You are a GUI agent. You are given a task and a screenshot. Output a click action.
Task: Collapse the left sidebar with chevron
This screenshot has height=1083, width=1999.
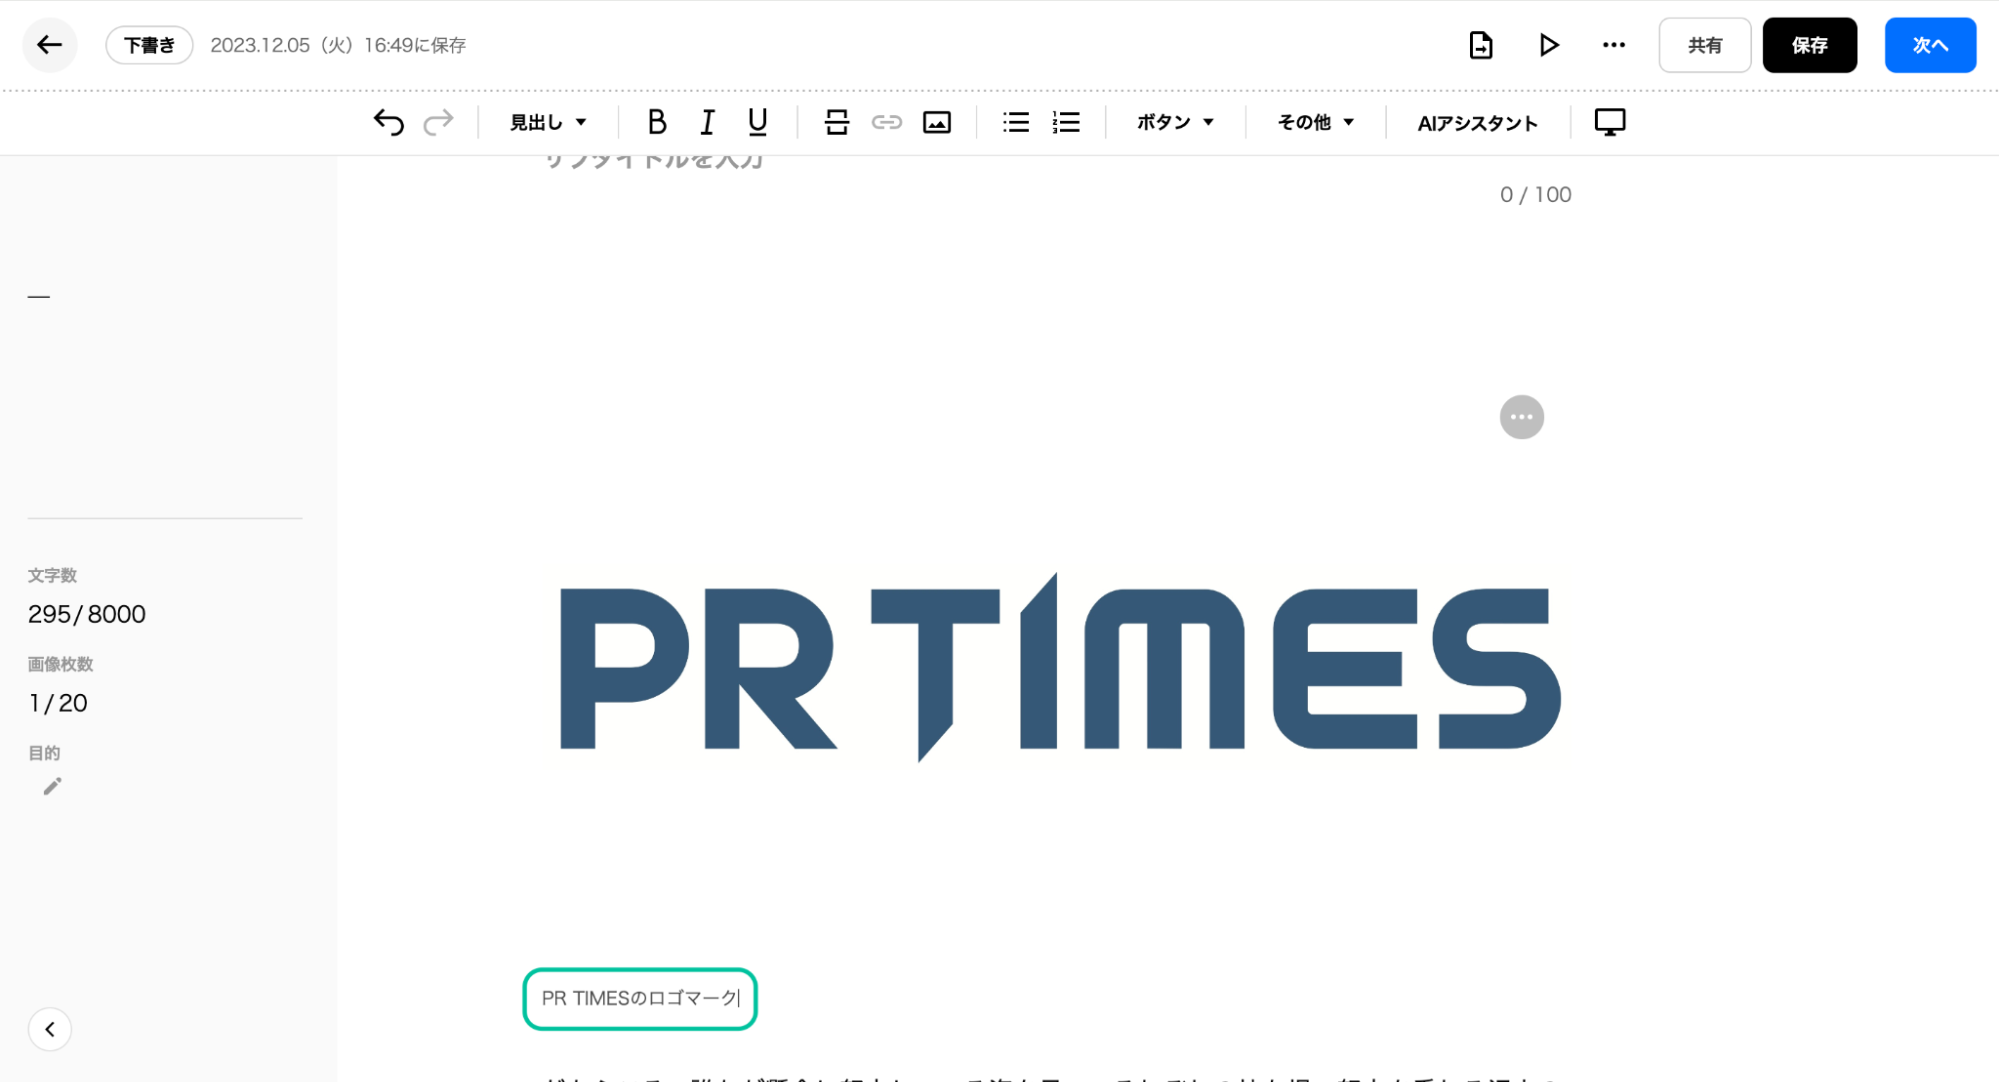click(50, 1029)
